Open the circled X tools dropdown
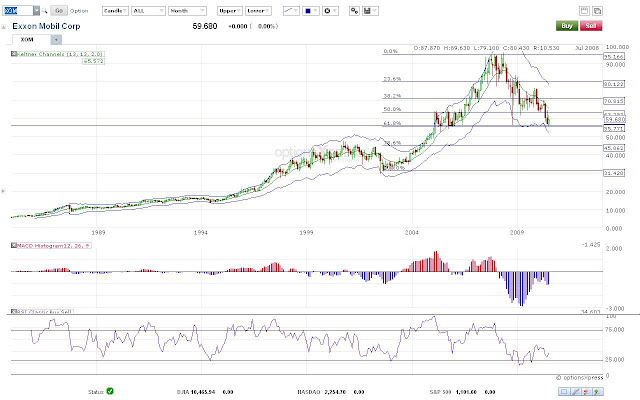Image resolution: width=640 pixels, height=400 pixels. point(330,11)
